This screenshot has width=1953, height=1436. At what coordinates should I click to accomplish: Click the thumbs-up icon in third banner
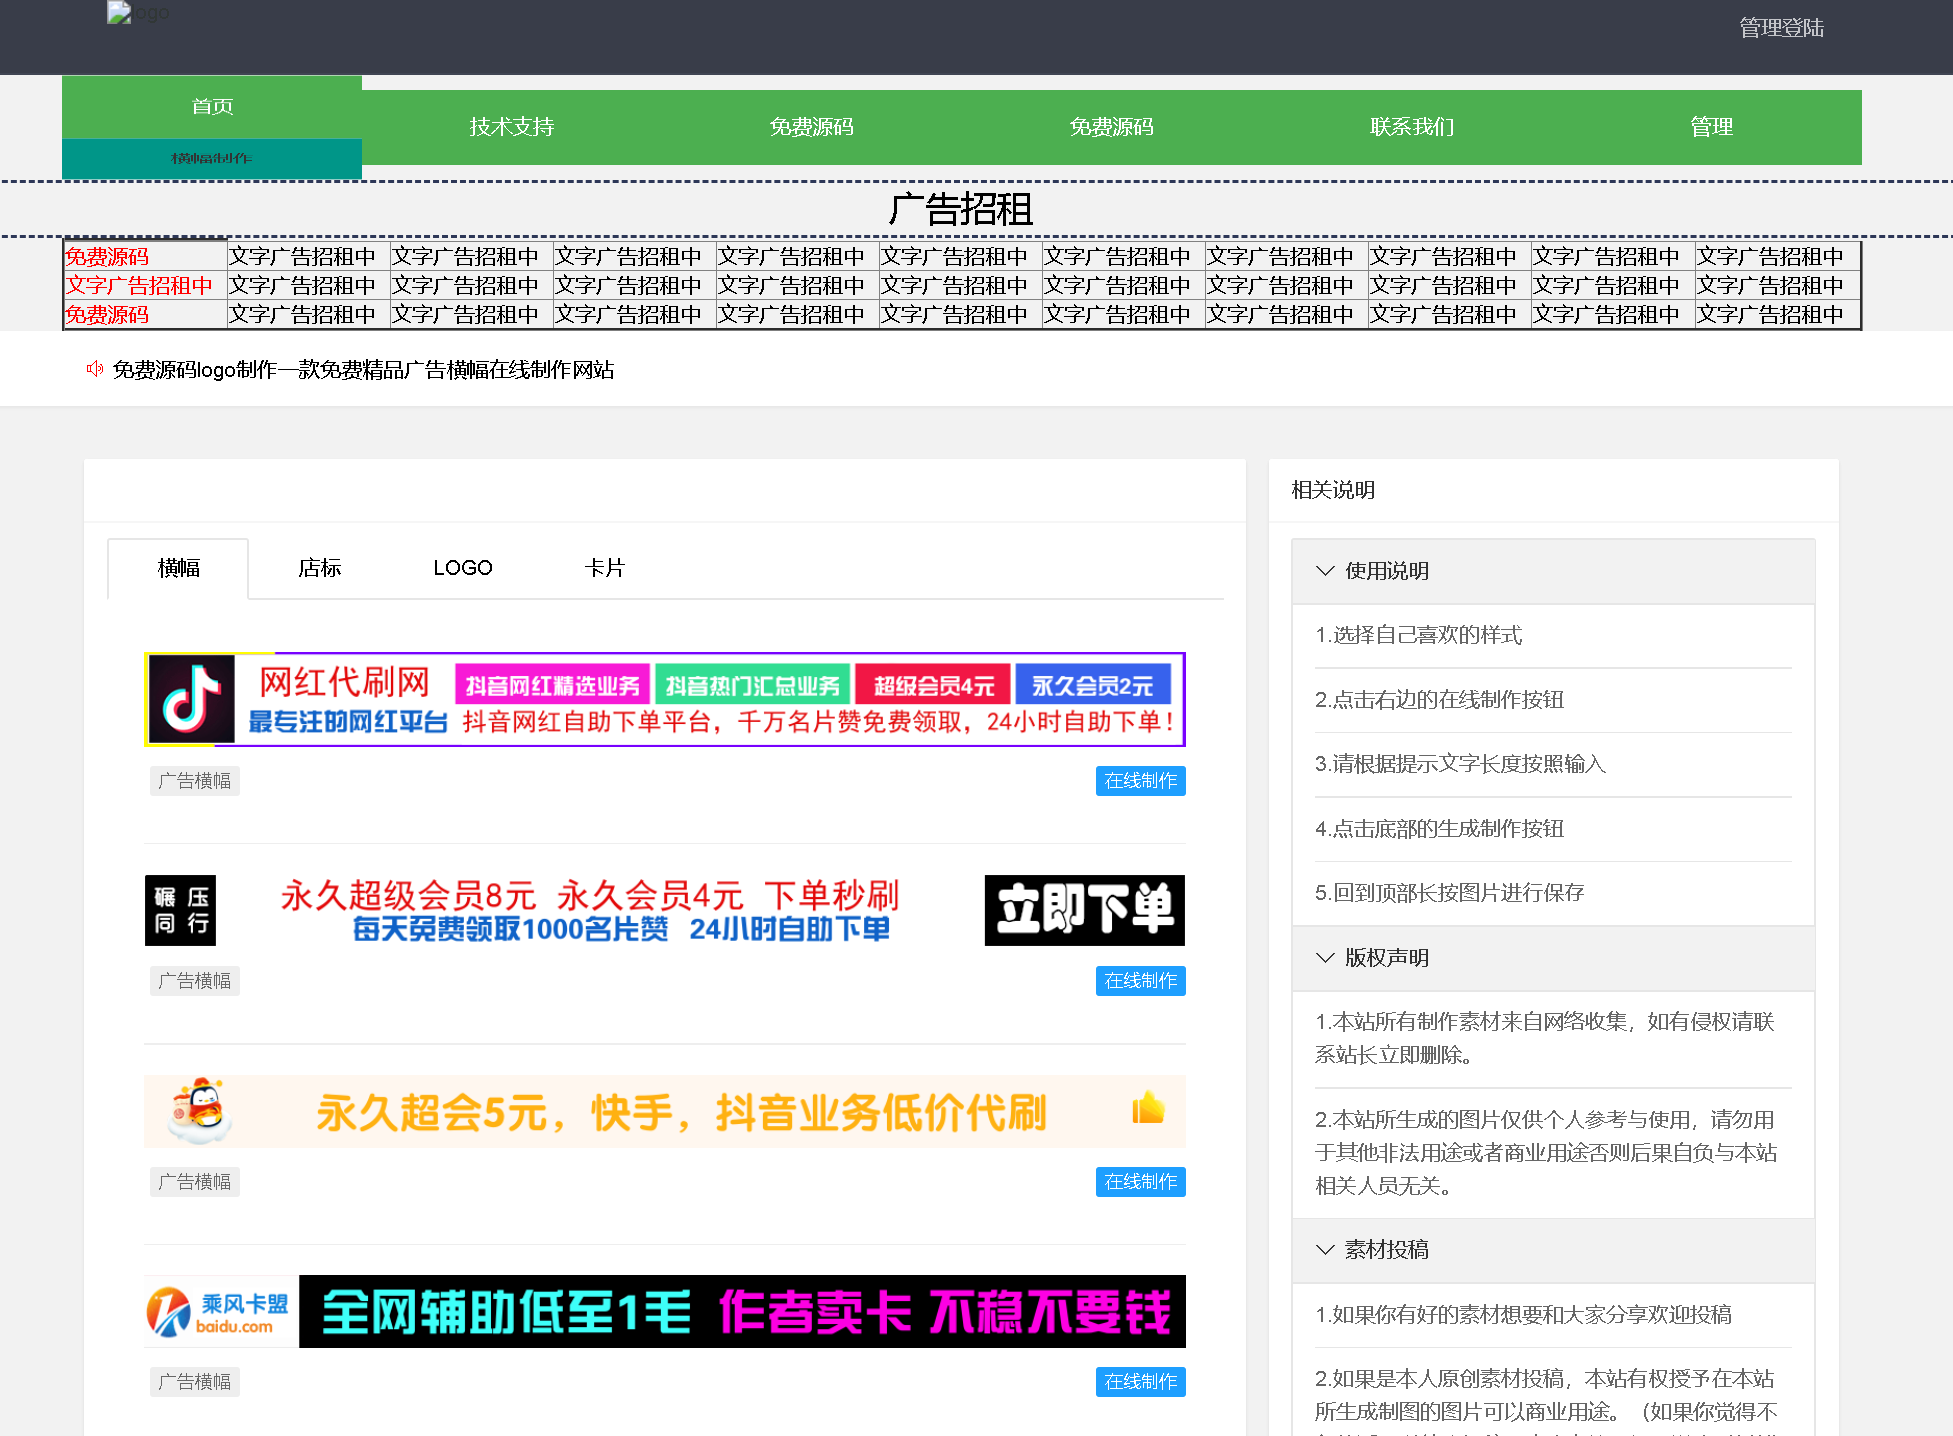(1148, 1109)
